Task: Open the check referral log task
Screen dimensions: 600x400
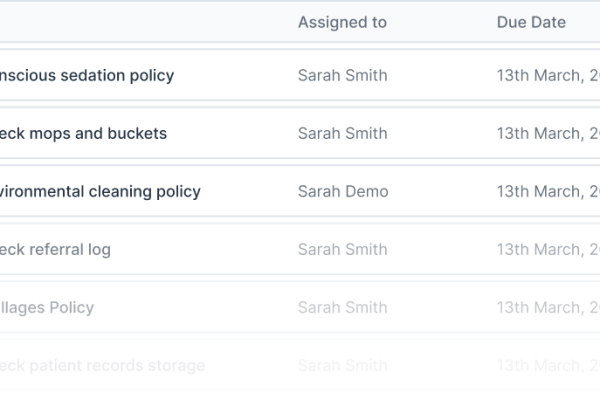Action: point(55,250)
